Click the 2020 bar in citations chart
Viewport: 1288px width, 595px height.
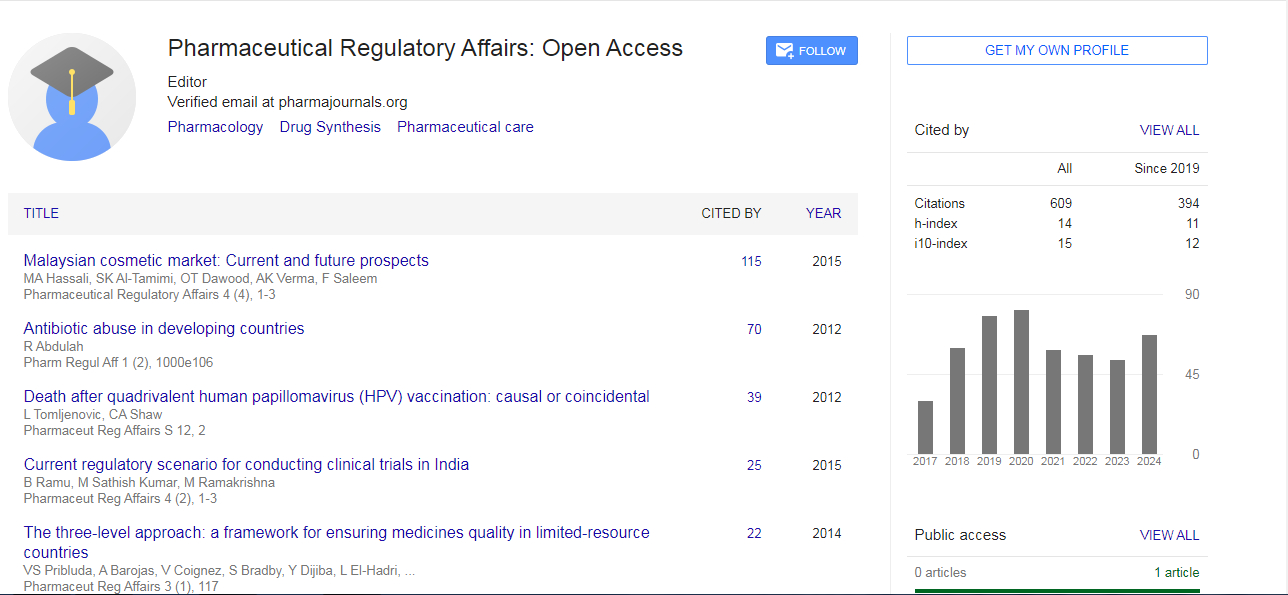click(1021, 382)
